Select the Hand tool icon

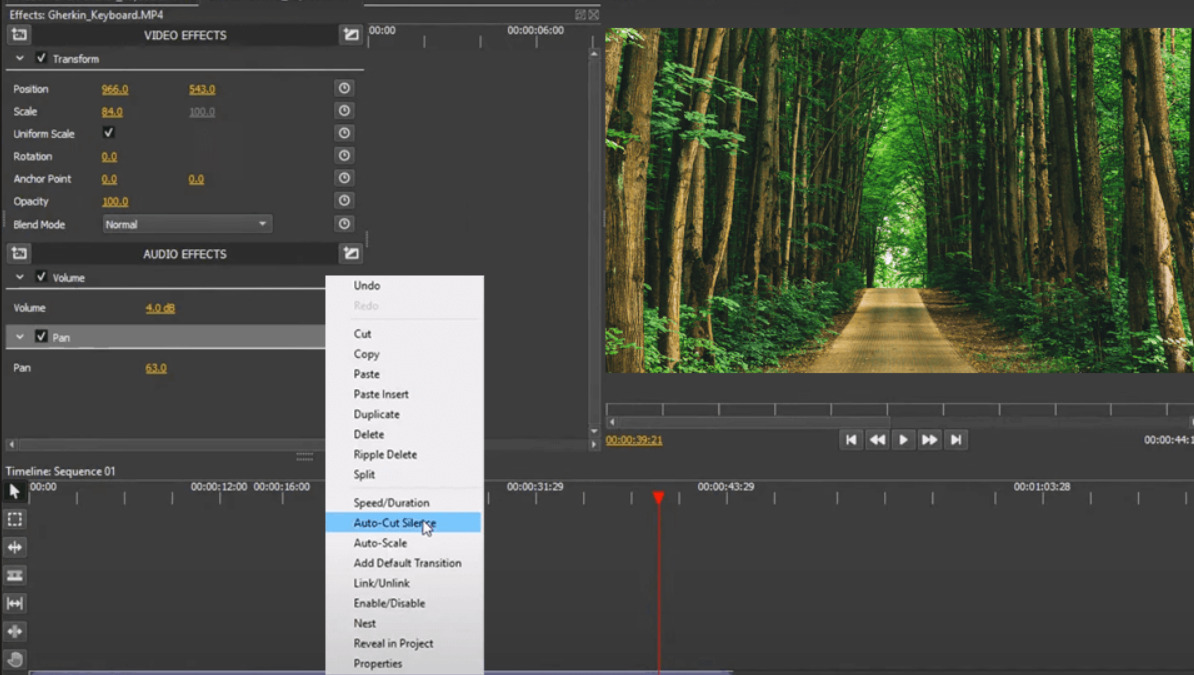(x=14, y=659)
